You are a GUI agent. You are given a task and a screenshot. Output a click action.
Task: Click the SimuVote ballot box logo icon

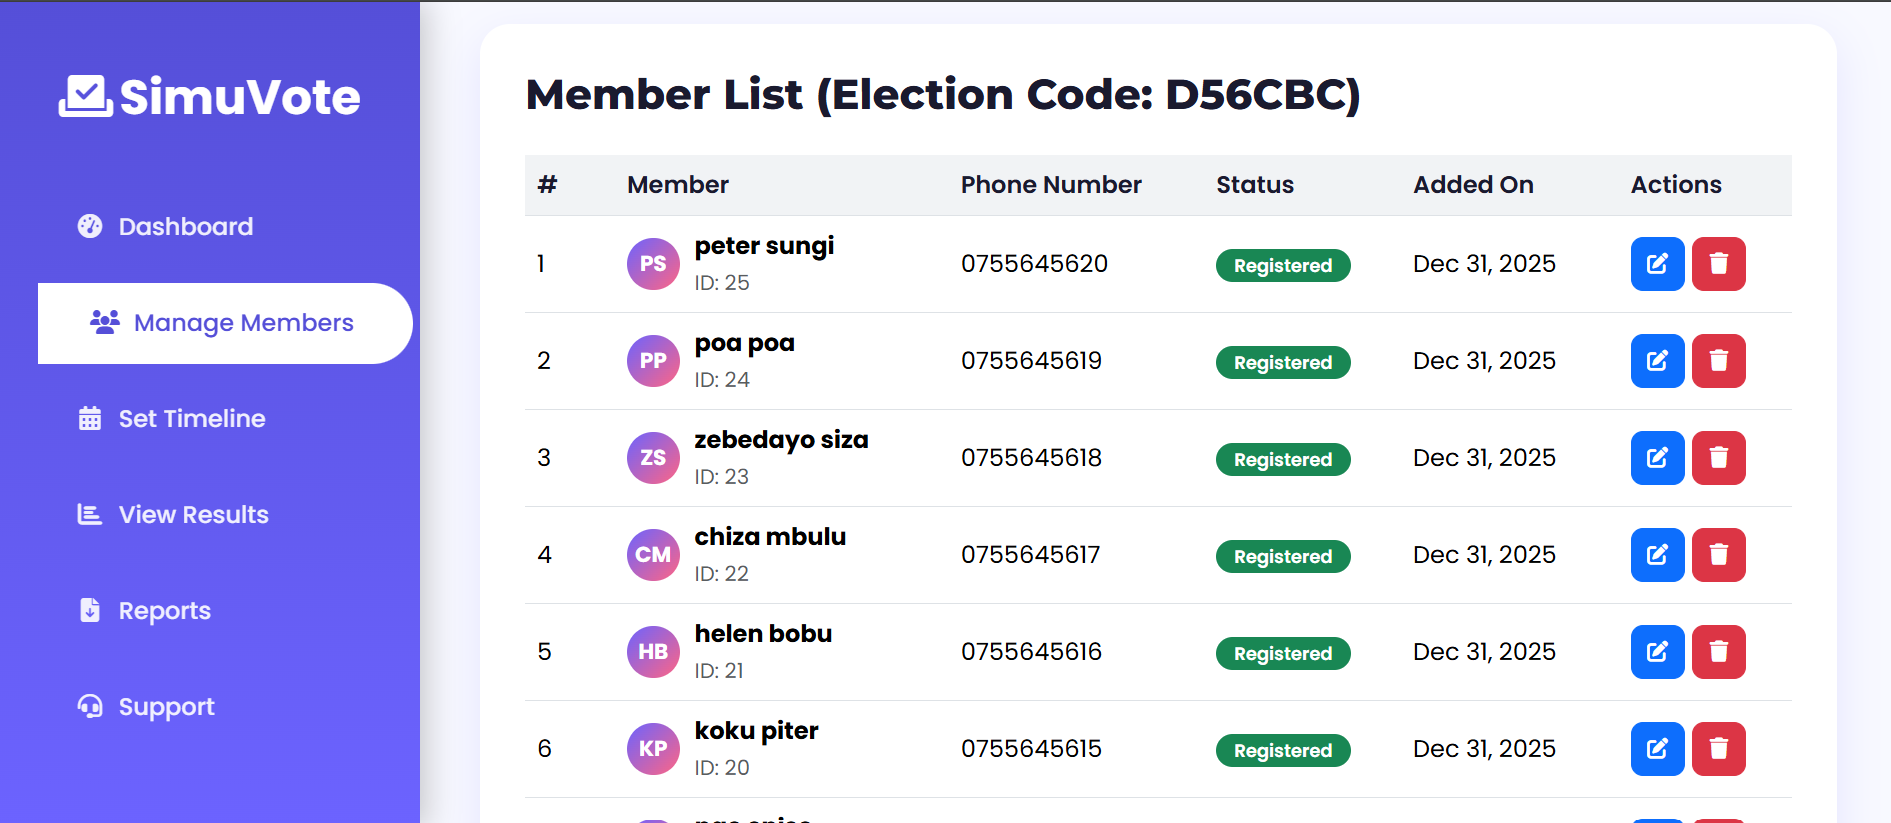(85, 95)
